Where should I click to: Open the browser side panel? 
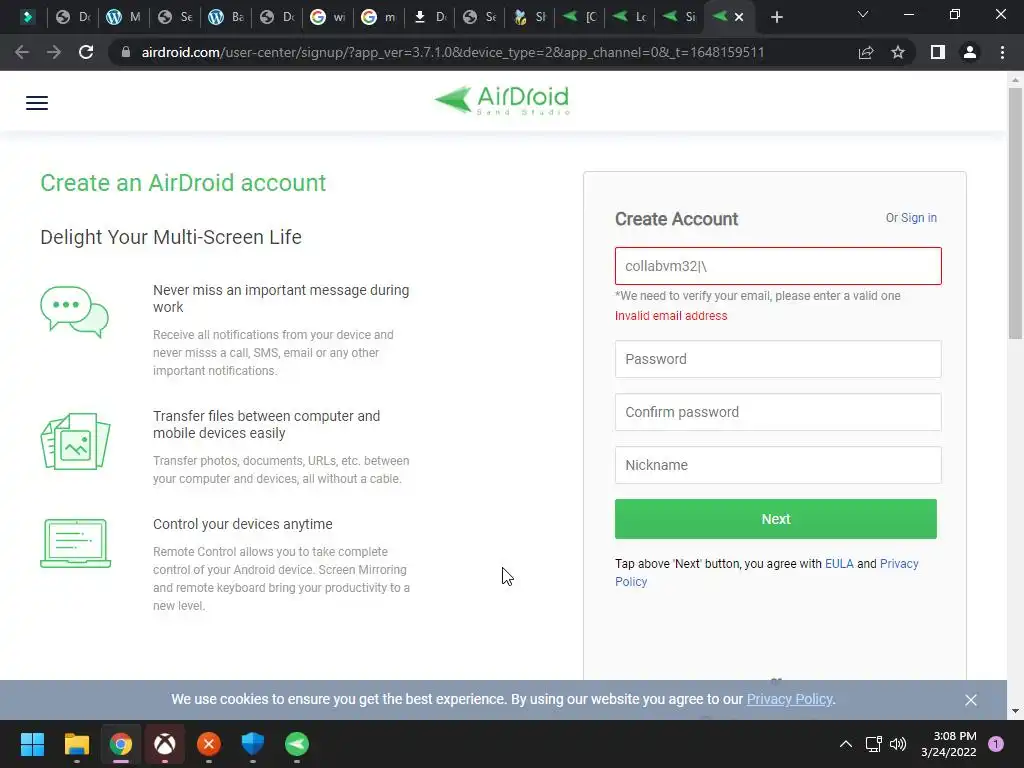coord(938,52)
